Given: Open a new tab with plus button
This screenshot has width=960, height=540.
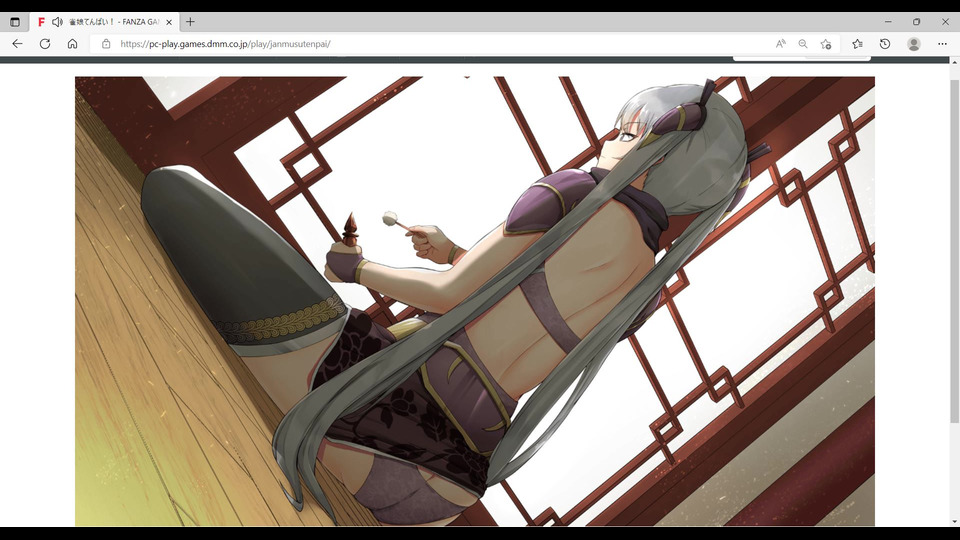Looking at the screenshot, I should point(190,22).
